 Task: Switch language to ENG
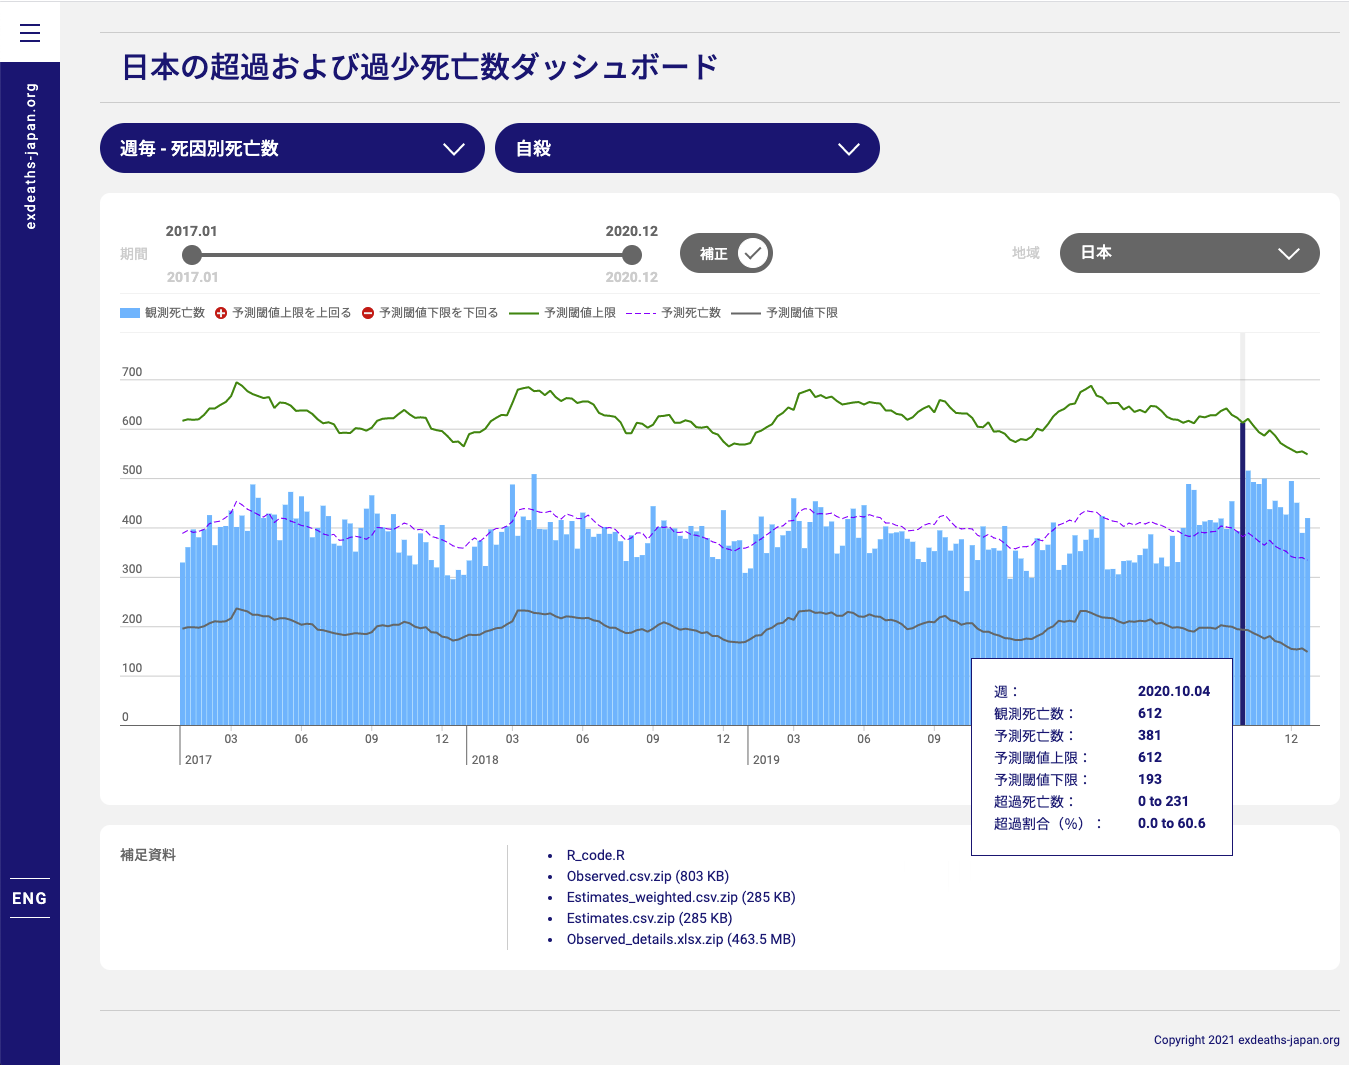(30, 898)
